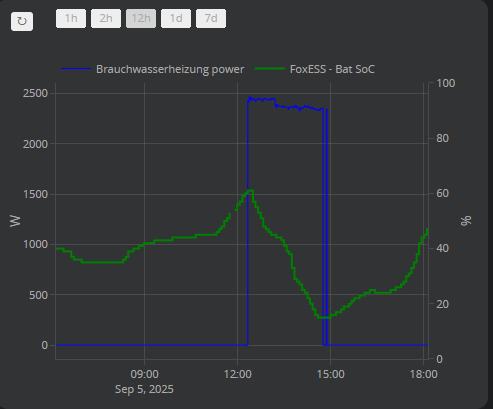Screen dimensions: 493x409
Task: Select the 2h time range
Action: [106, 18]
